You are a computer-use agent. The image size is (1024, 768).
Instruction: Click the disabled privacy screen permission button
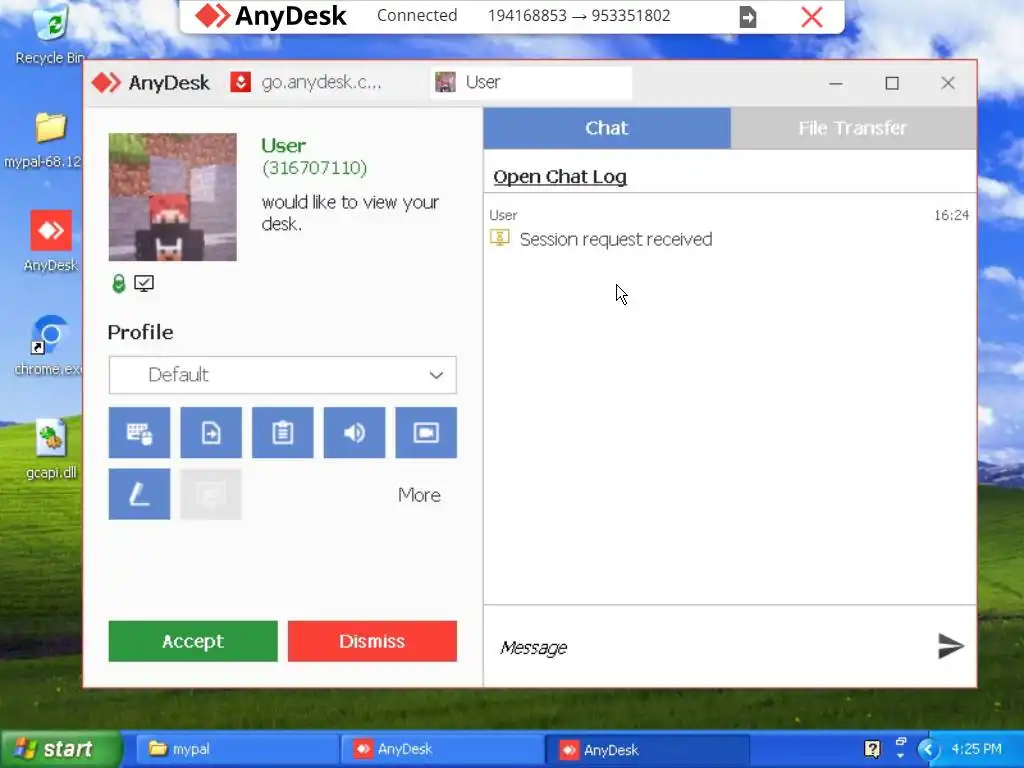pos(211,494)
